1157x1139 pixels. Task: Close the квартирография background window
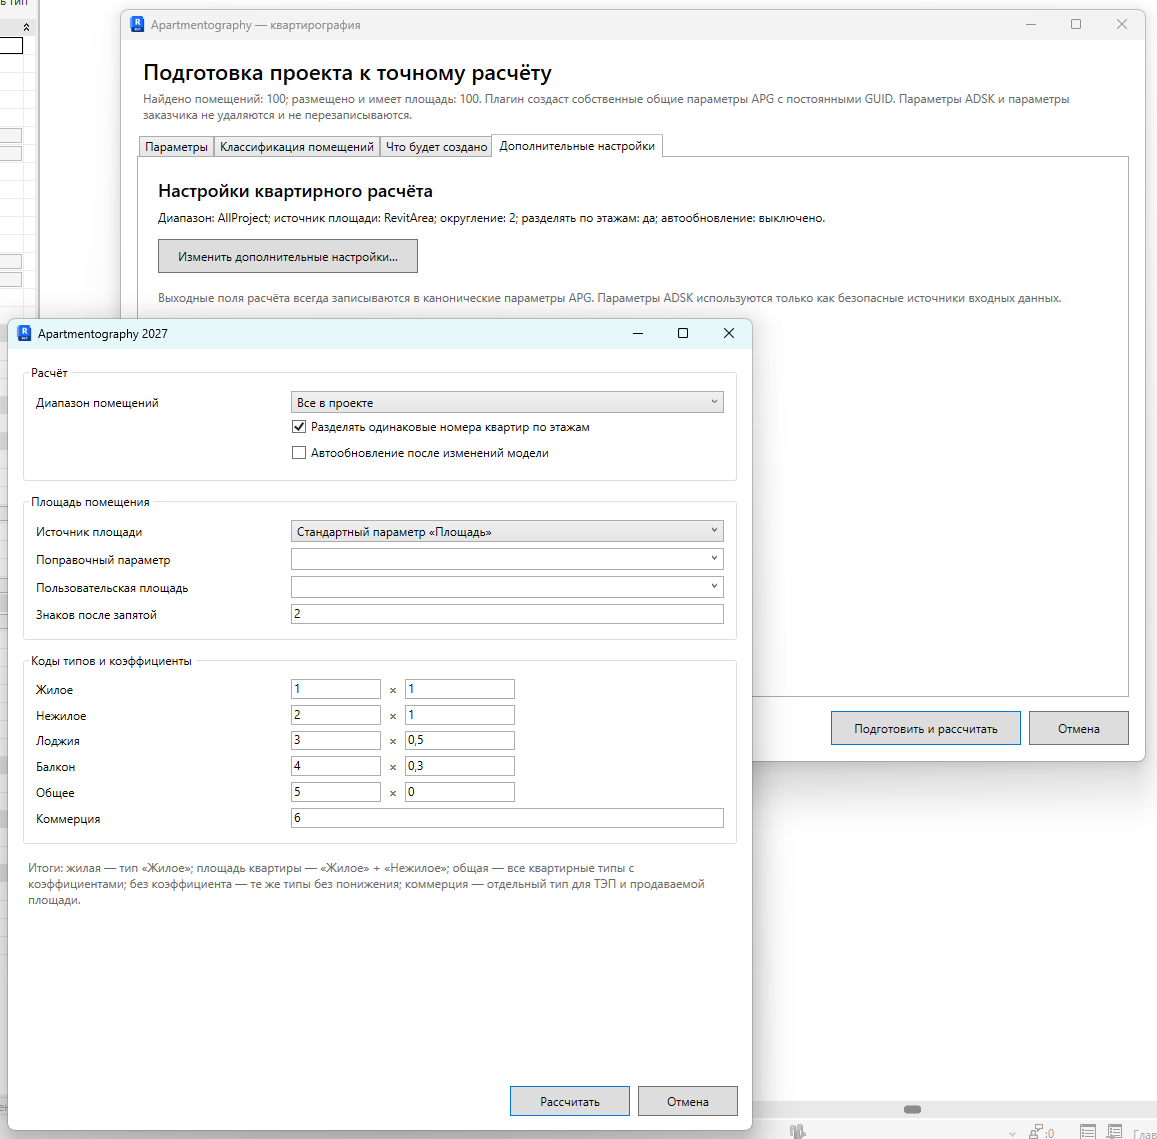1122,24
